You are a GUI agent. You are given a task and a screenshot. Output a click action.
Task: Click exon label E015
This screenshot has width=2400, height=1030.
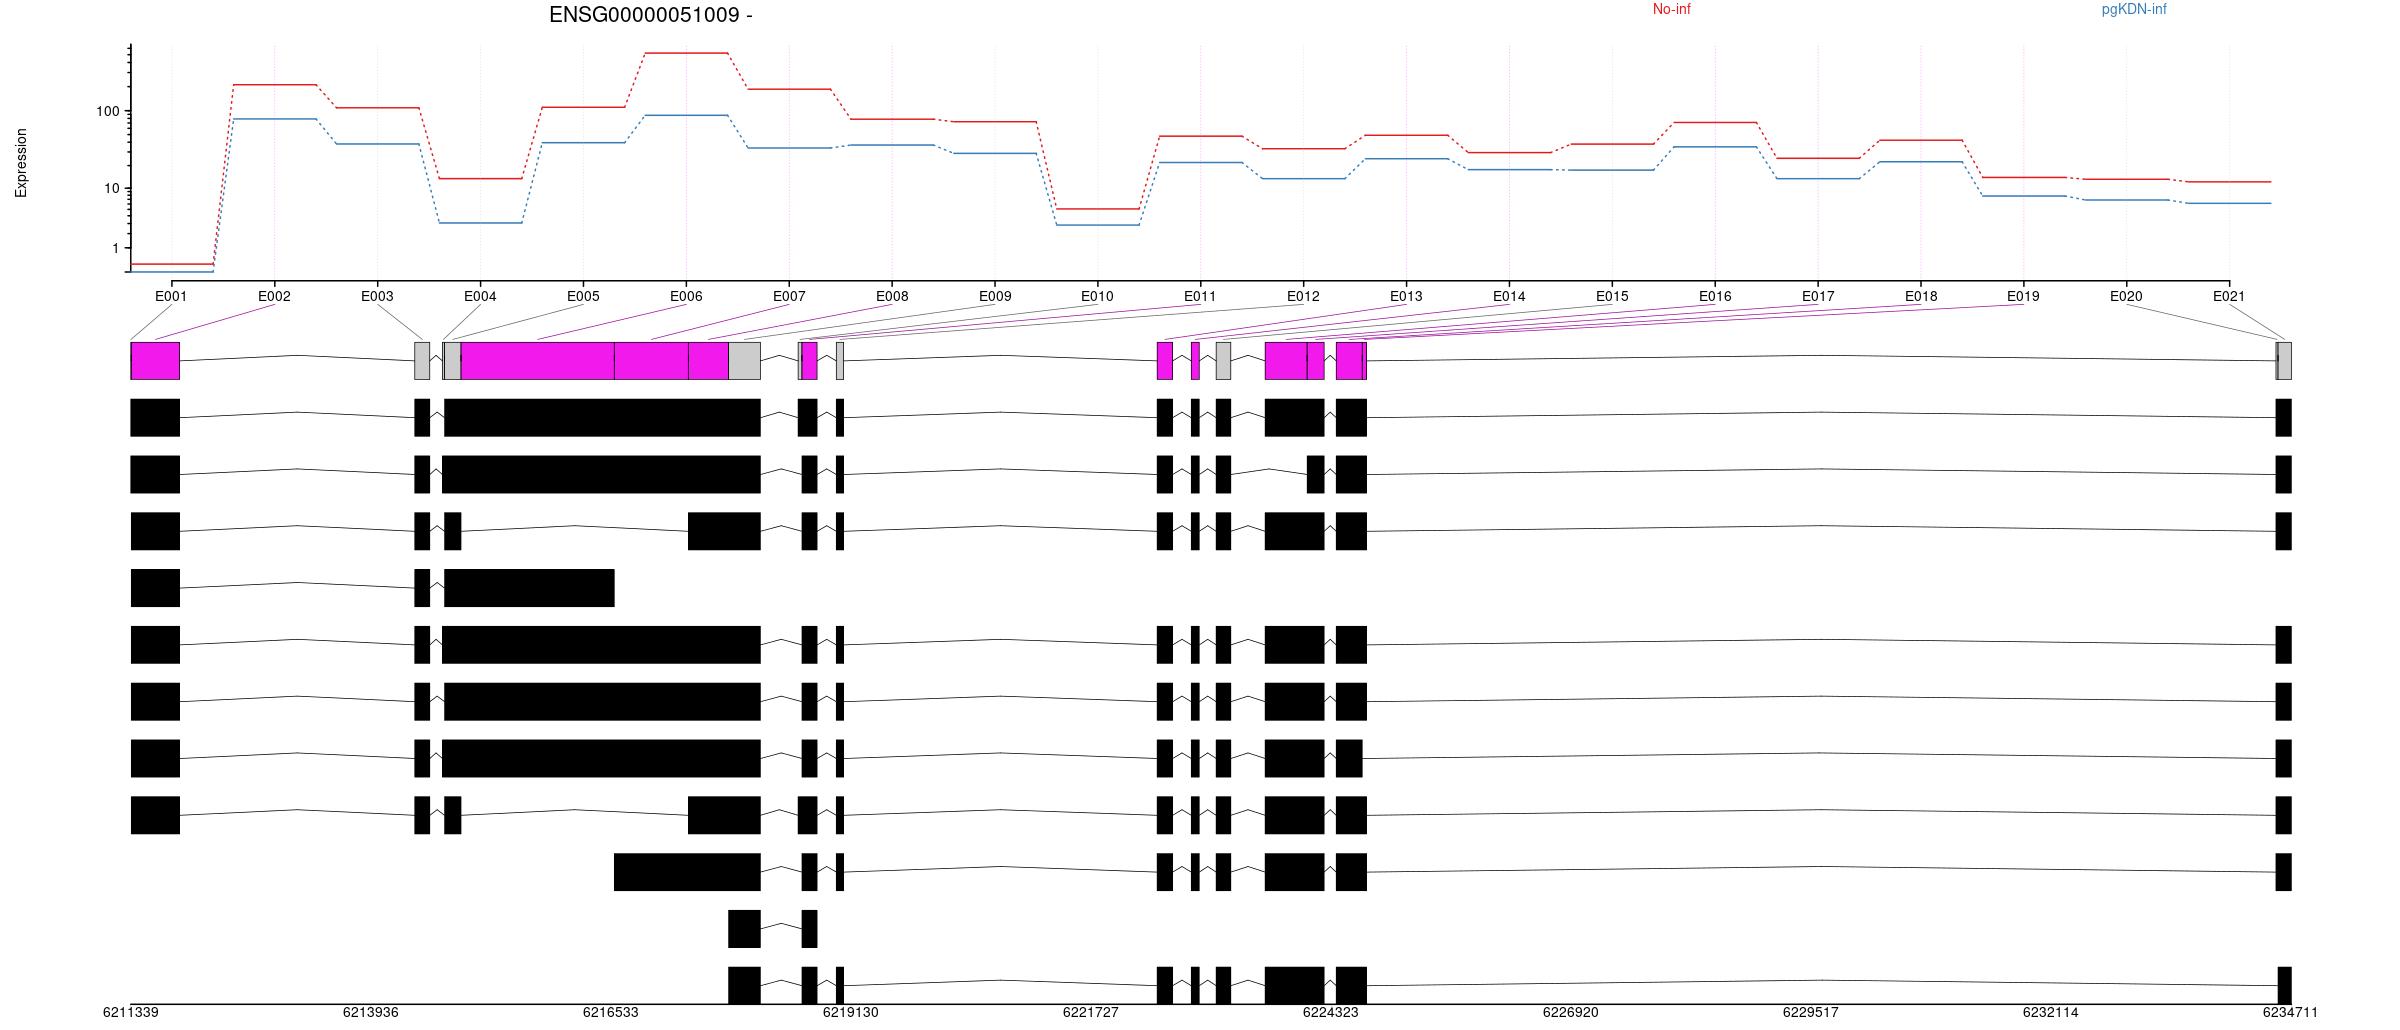click(x=1612, y=296)
